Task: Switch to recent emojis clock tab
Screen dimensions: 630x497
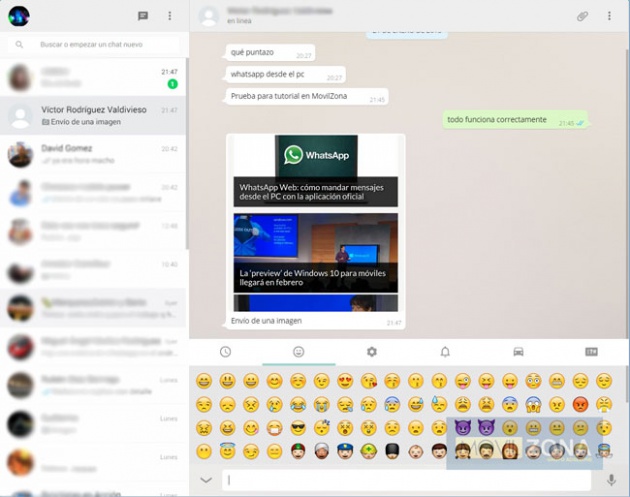Action: tap(225, 352)
